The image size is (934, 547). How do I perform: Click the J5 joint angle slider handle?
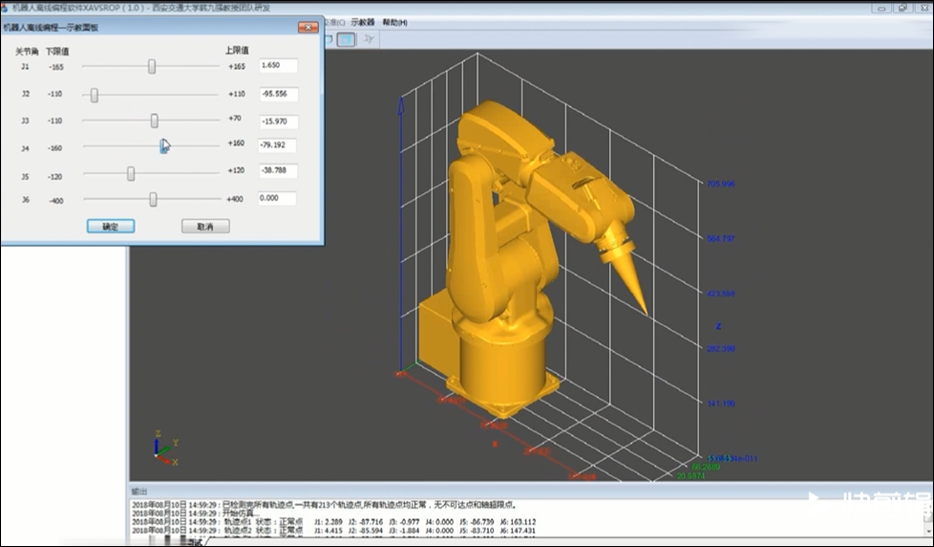click(131, 173)
